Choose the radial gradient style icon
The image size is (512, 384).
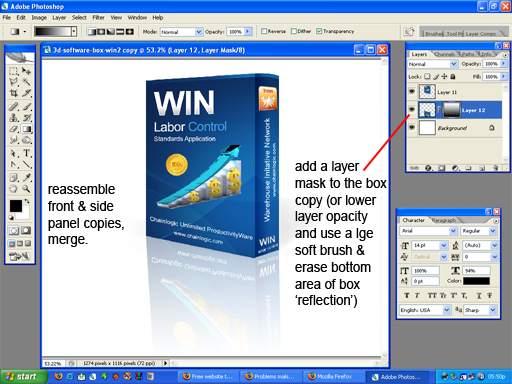click(x=101, y=32)
